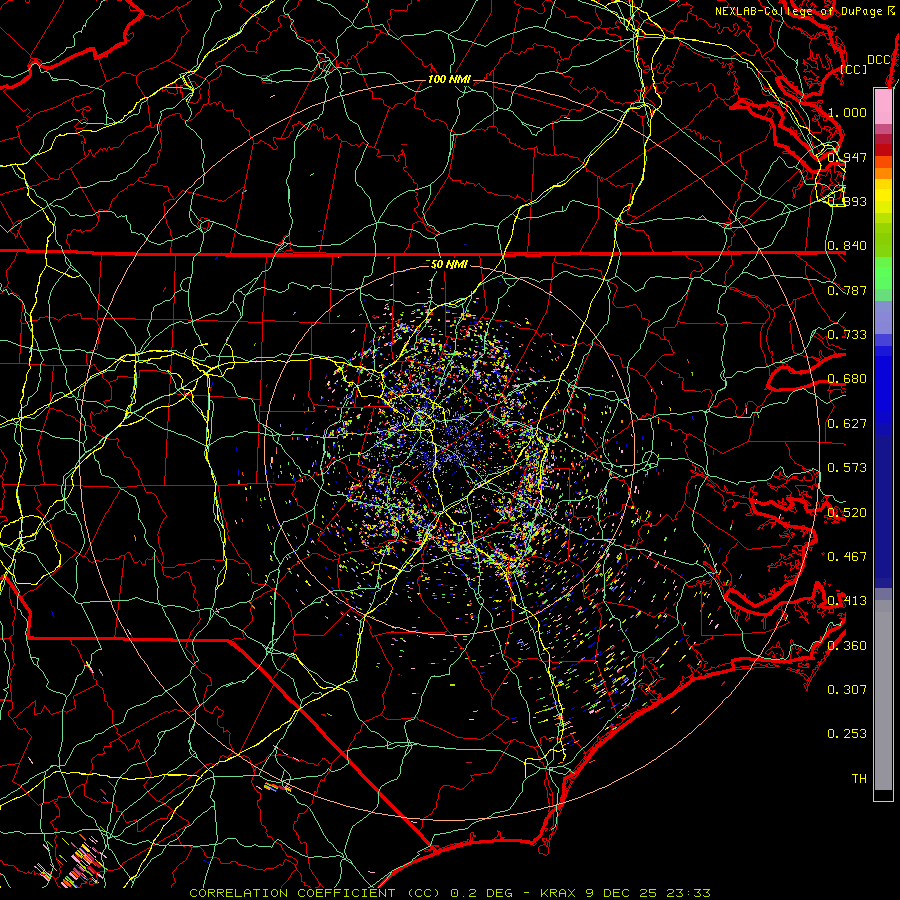This screenshot has width=900, height=900.
Task: Click the 0.893 scale value
Action: pos(847,201)
